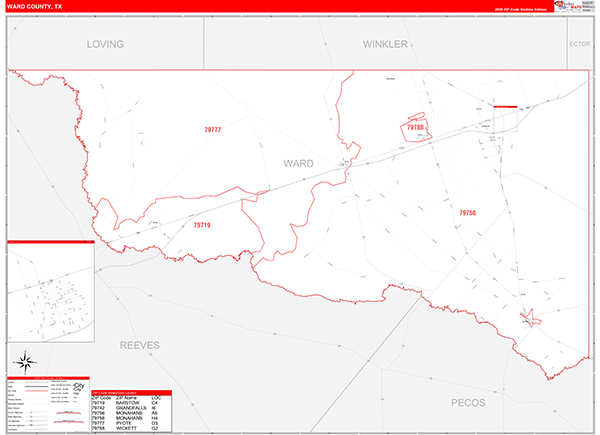The height and width of the screenshot is (435, 600).
Task: Select ZIP code label 79756 on map
Action: (x=468, y=213)
